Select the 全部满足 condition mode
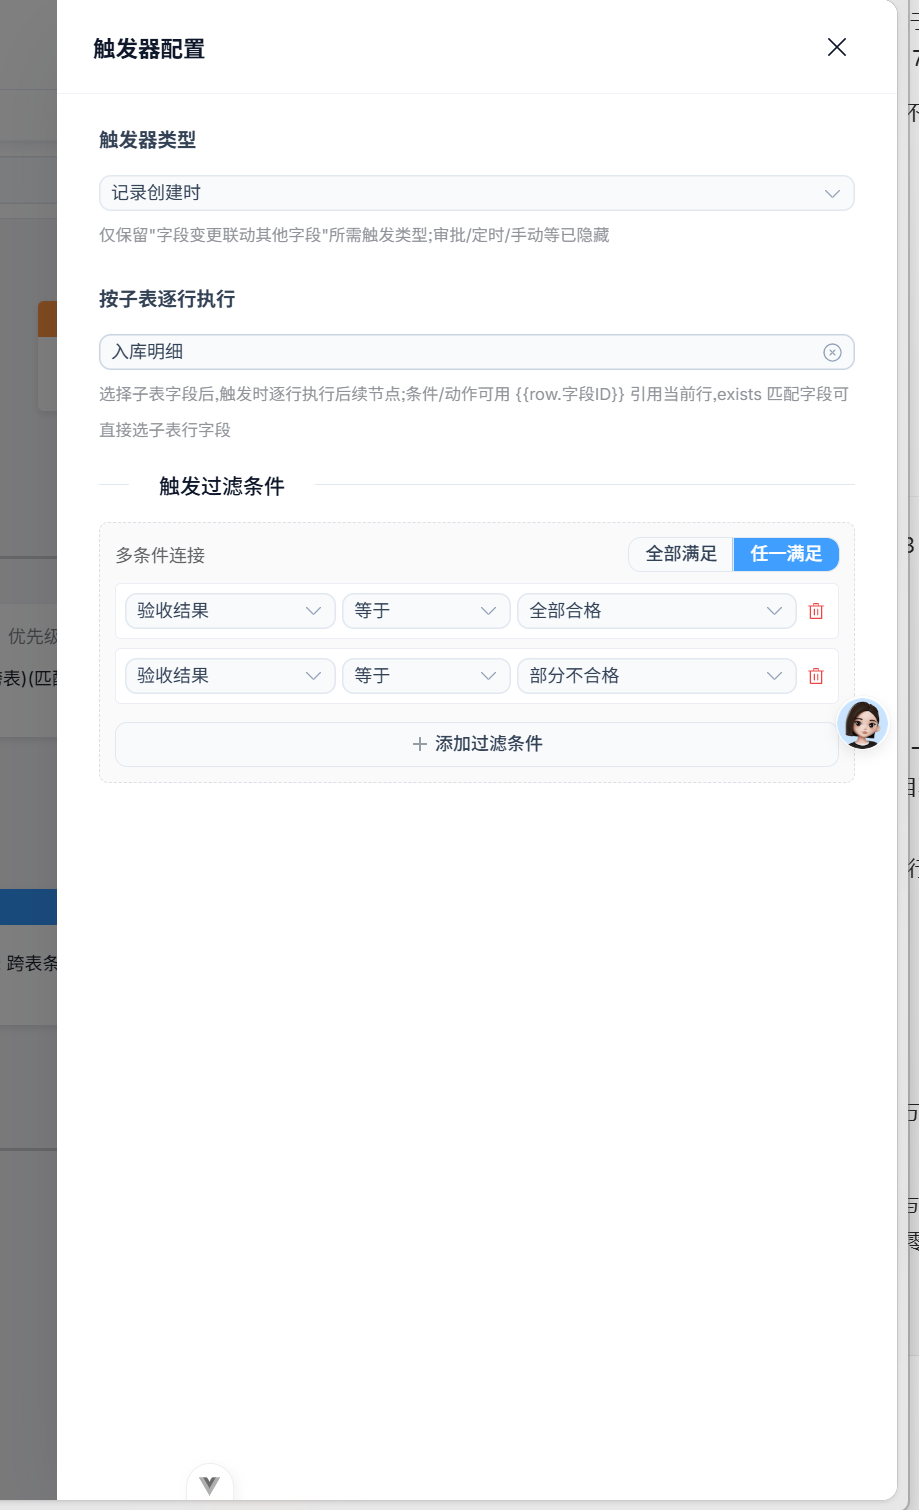The width and height of the screenshot is (919, 1510). tap(681, 554)
